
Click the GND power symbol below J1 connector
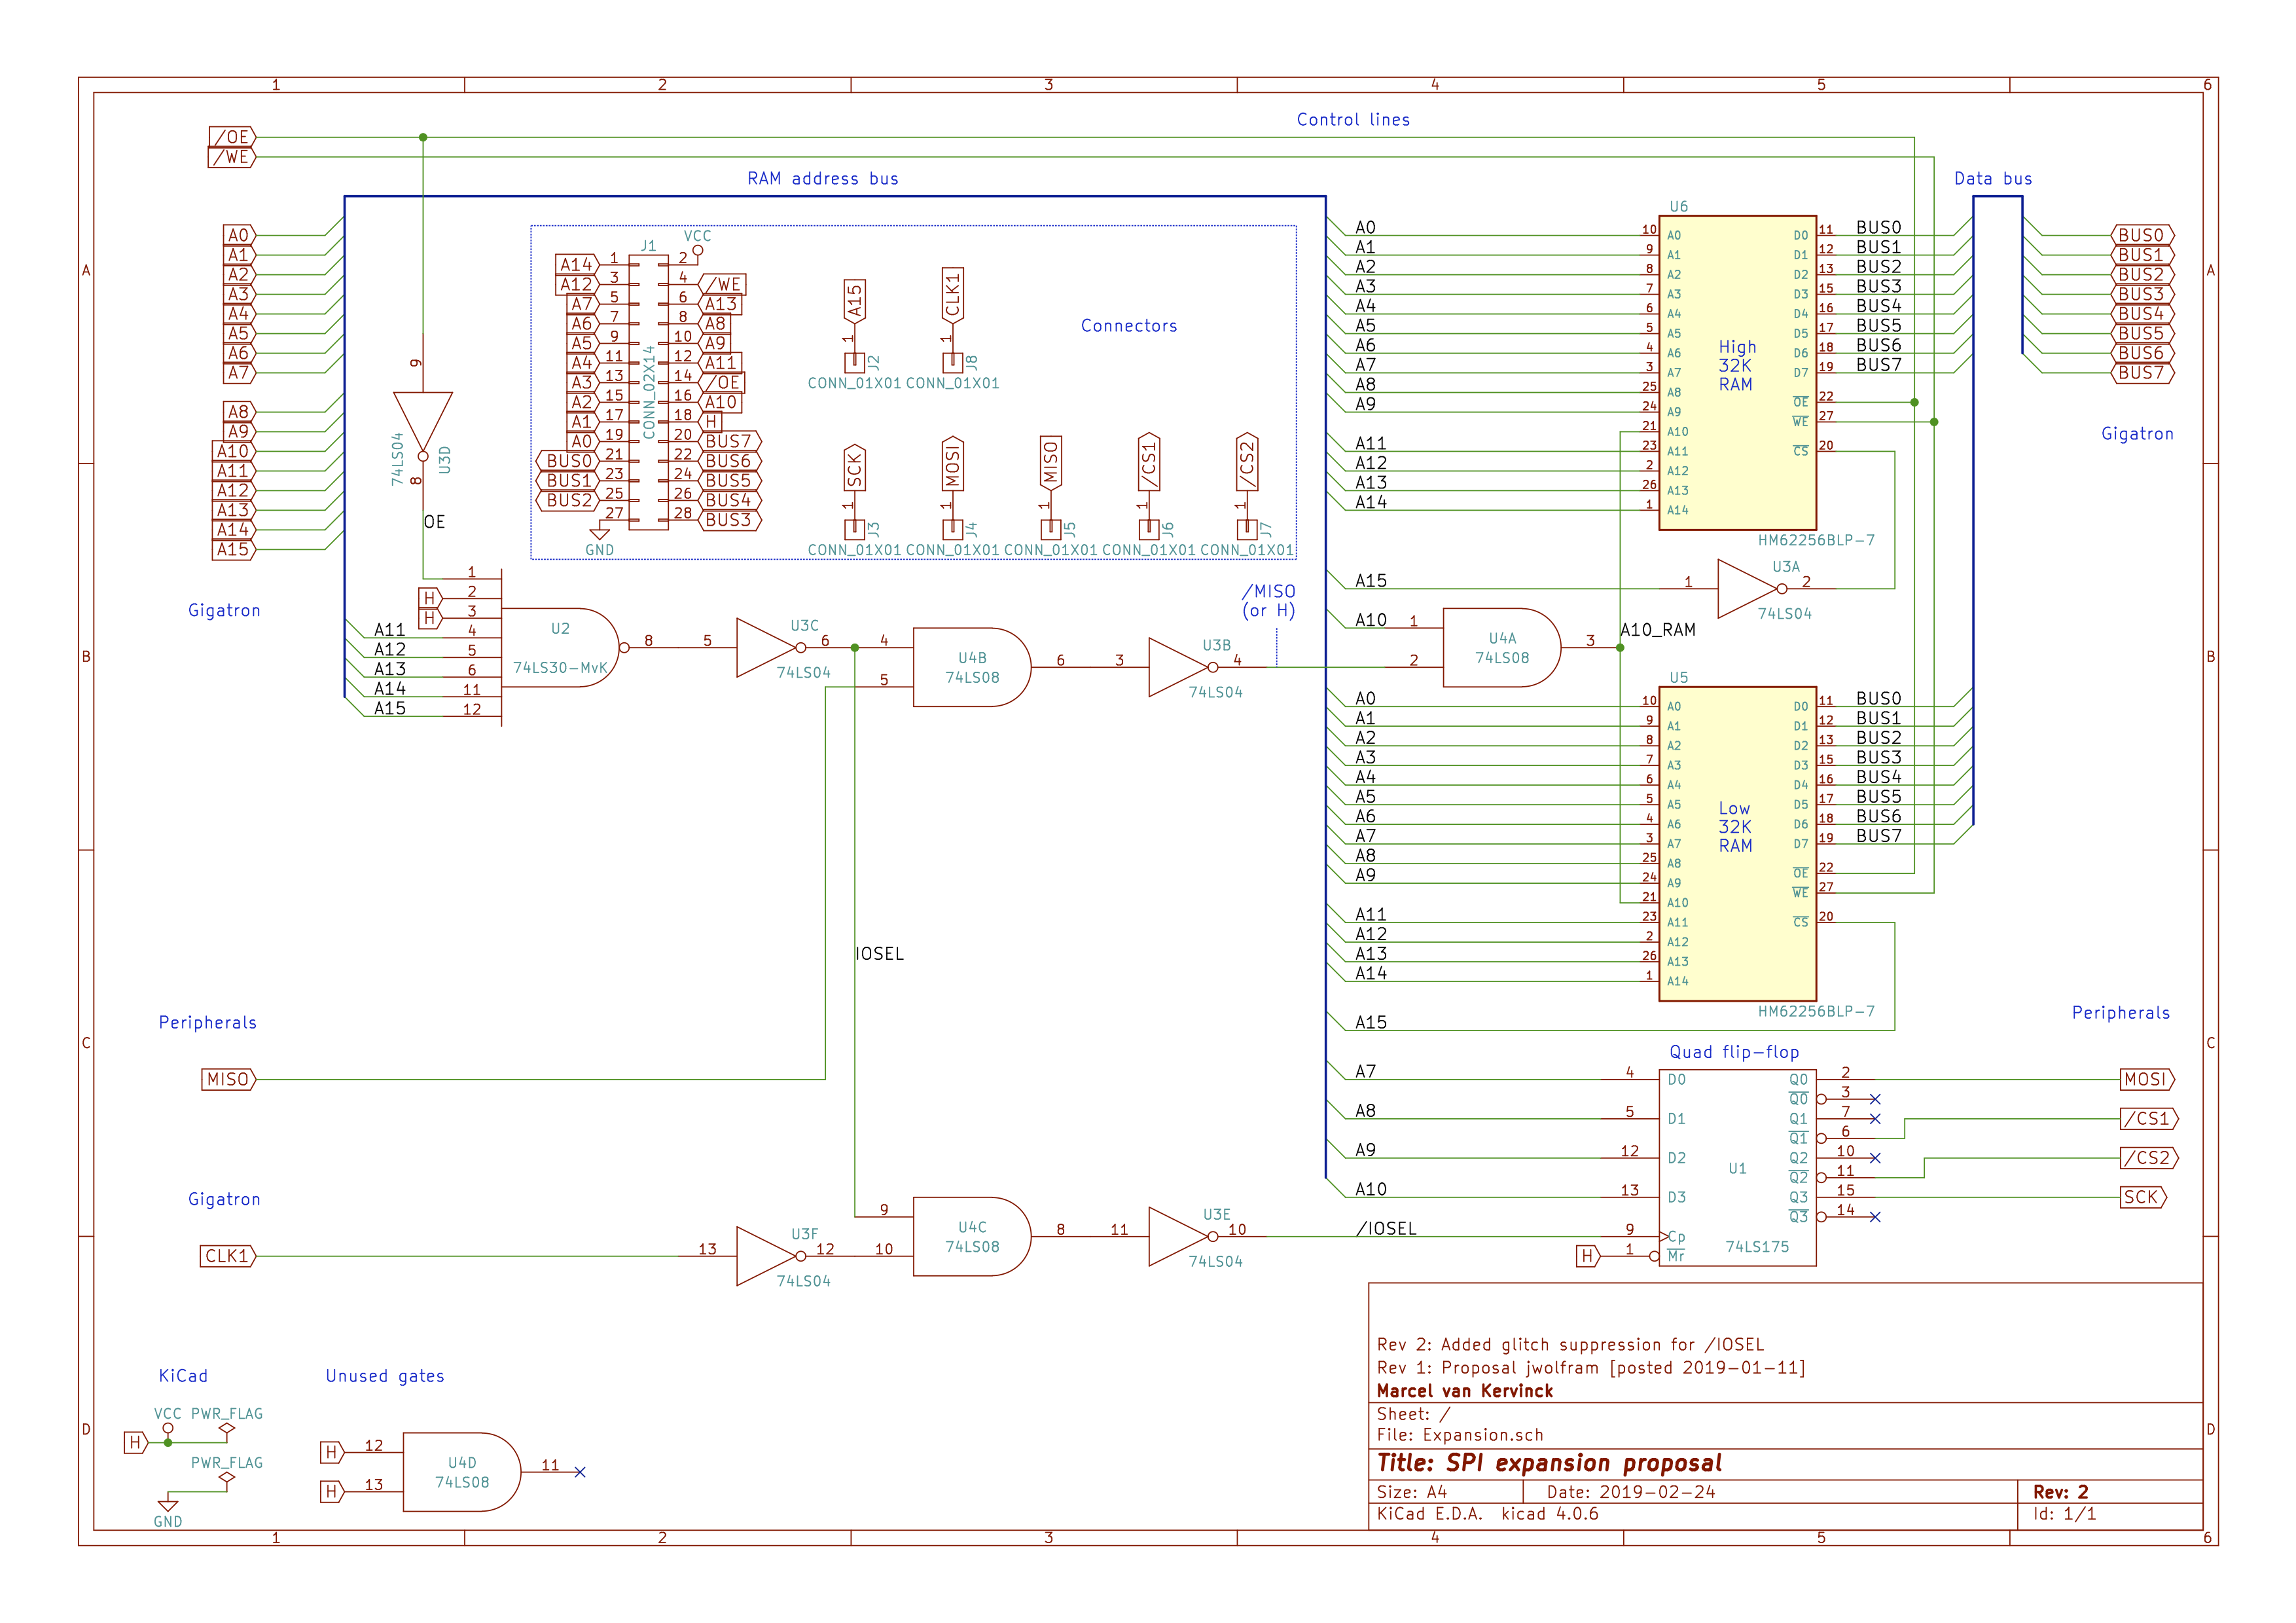600,535
